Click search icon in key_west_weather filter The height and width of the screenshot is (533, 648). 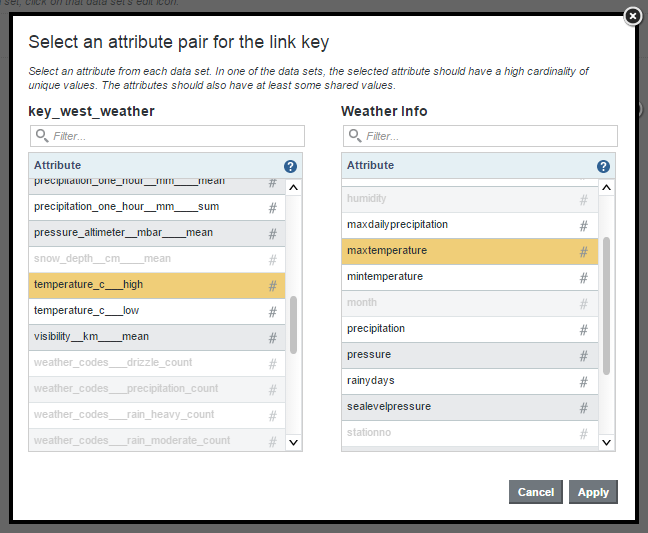point(42,135)
